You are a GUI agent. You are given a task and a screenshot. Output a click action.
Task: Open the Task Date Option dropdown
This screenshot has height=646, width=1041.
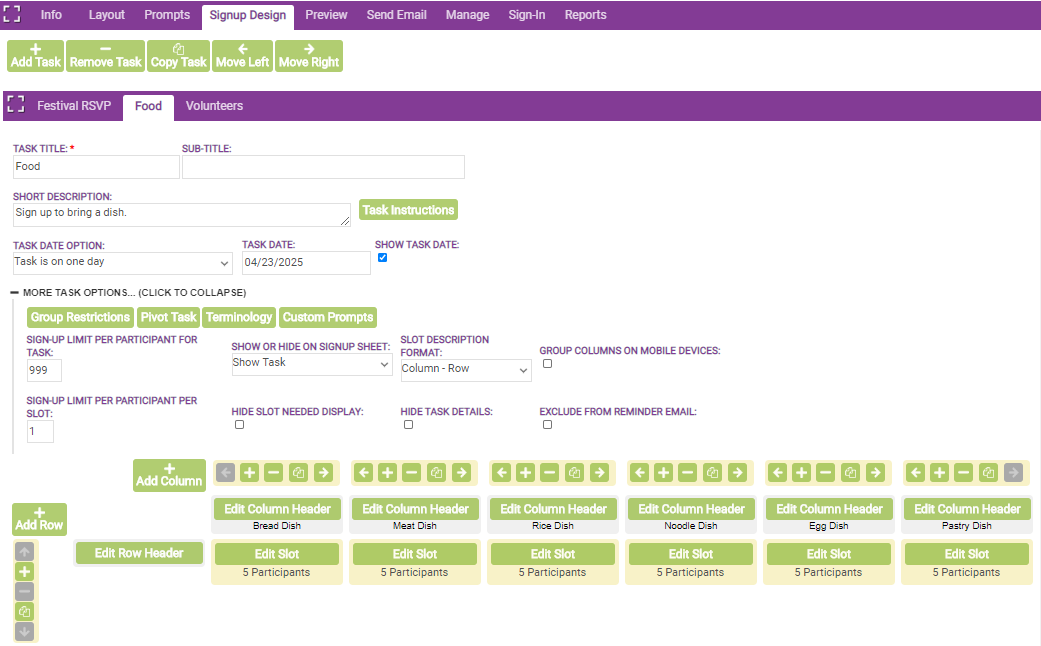pyautogui.click(x=122, y=263)
